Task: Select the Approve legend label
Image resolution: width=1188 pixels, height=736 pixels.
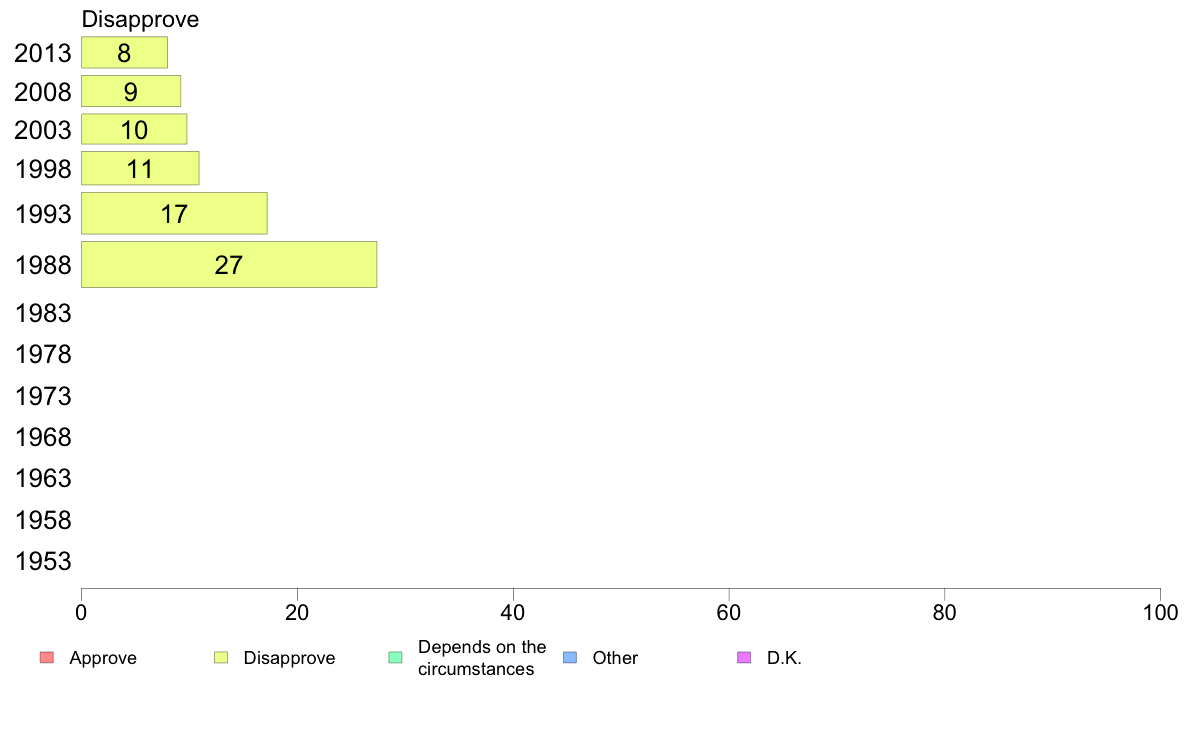Action: click(x=103, y=658)
